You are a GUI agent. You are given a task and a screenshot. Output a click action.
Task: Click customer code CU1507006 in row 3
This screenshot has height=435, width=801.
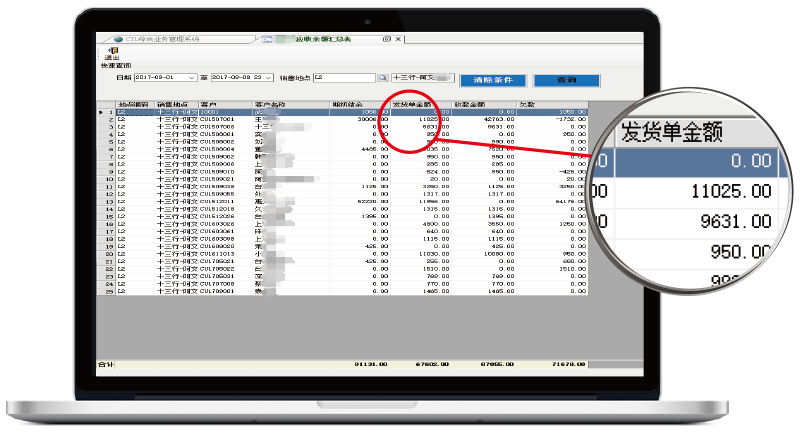pos(217,127)
